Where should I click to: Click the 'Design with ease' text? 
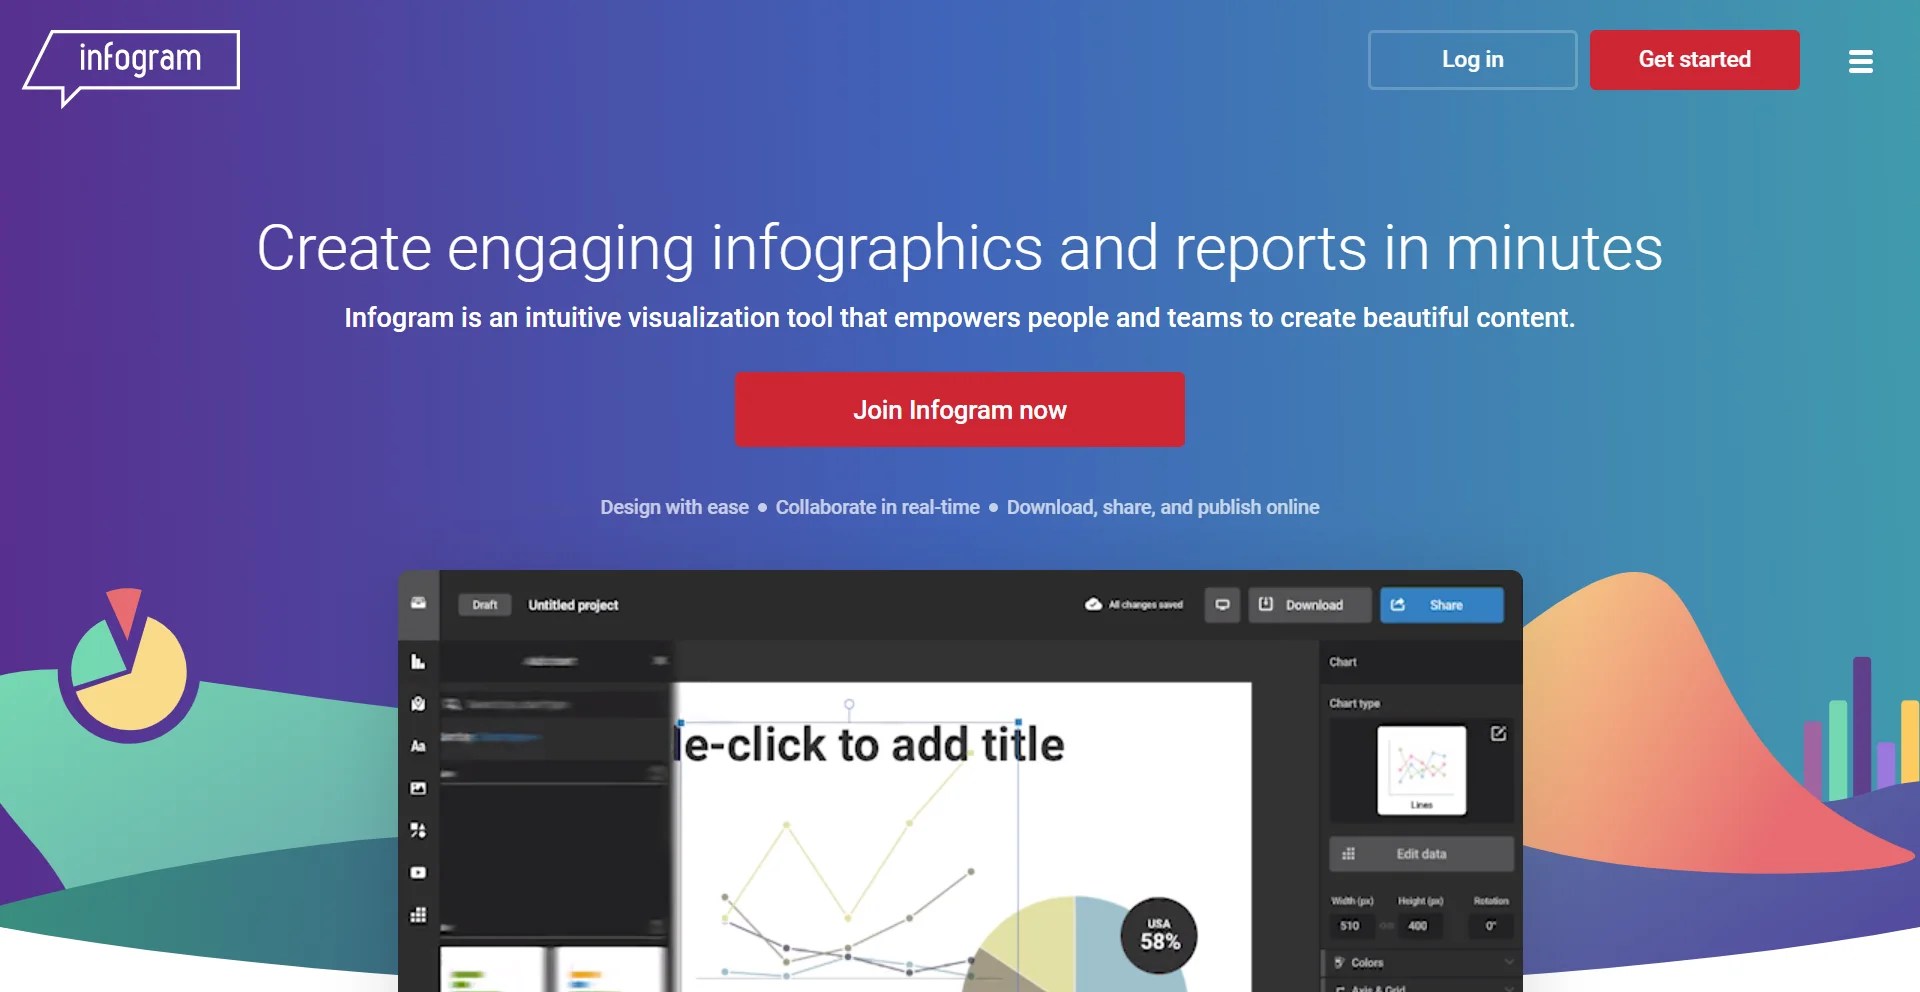[x=674, y=507]
